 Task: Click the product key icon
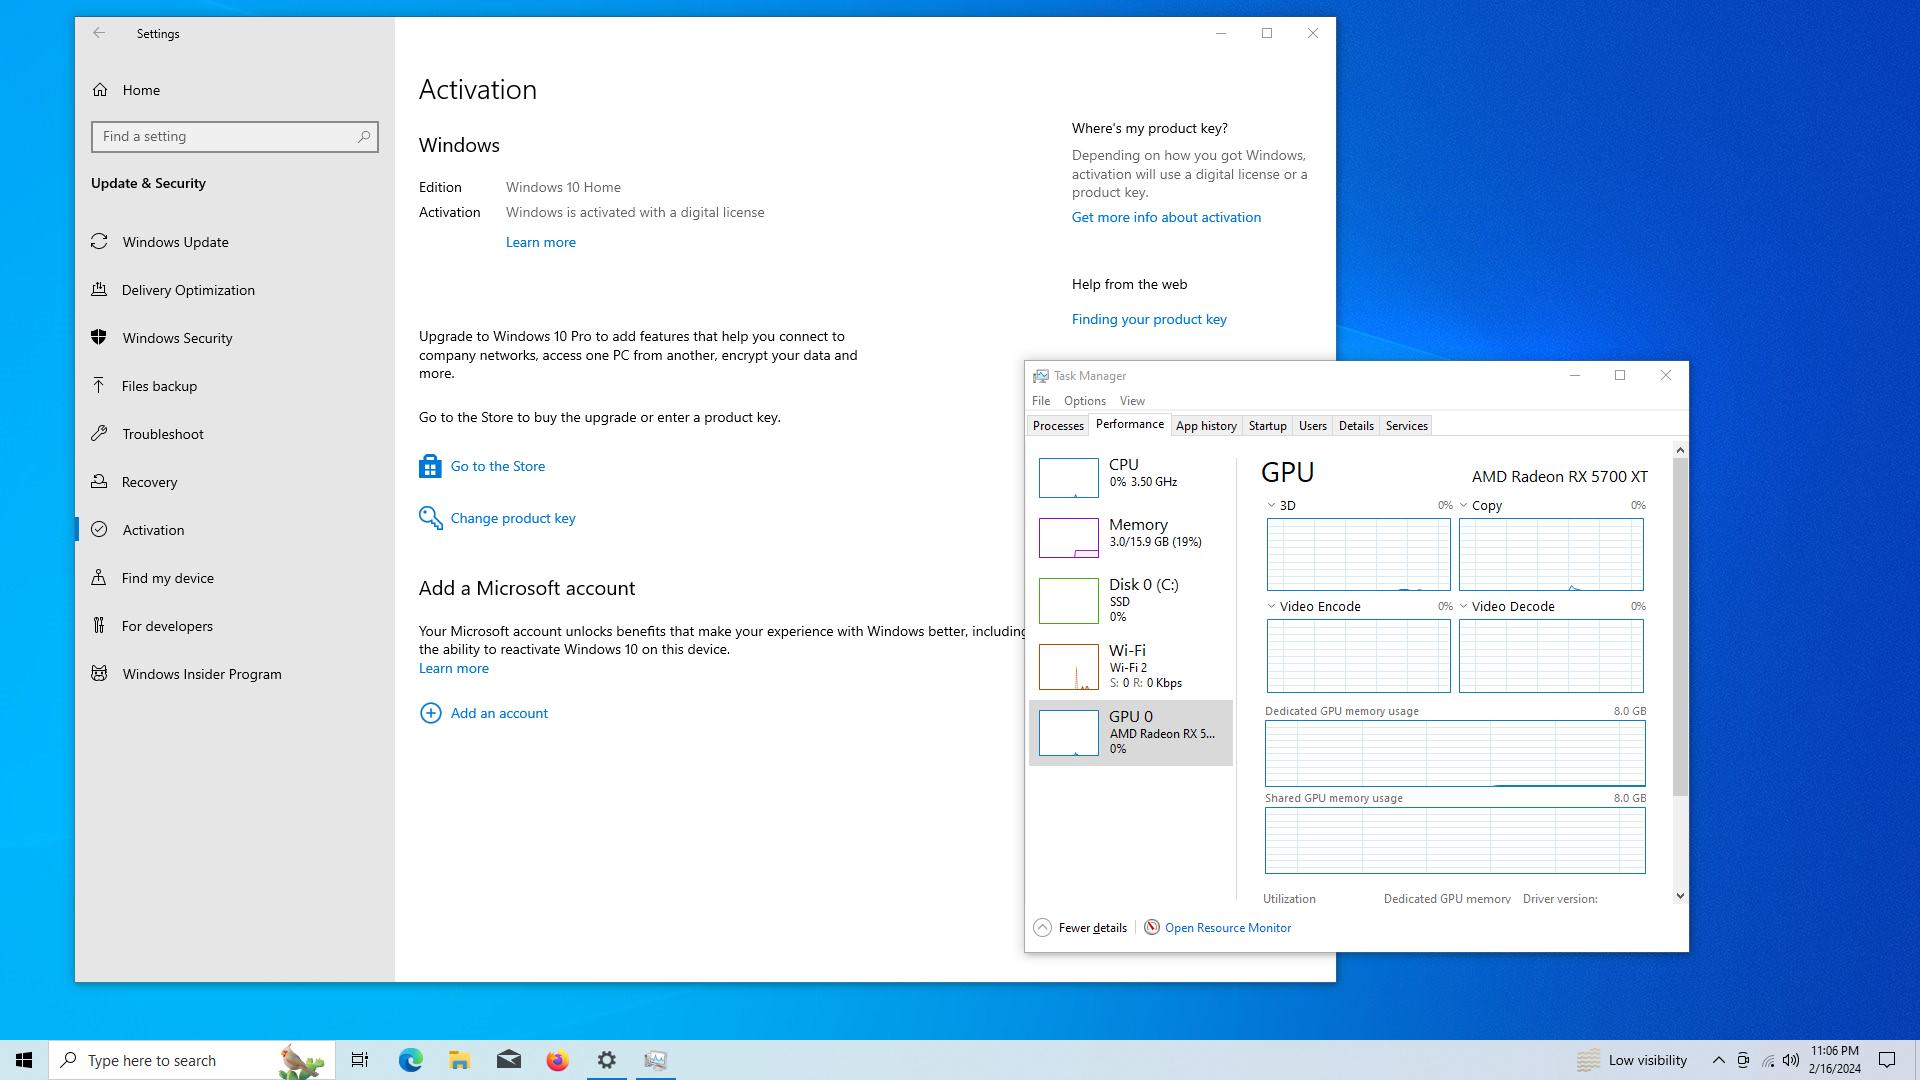pos(430,518)
